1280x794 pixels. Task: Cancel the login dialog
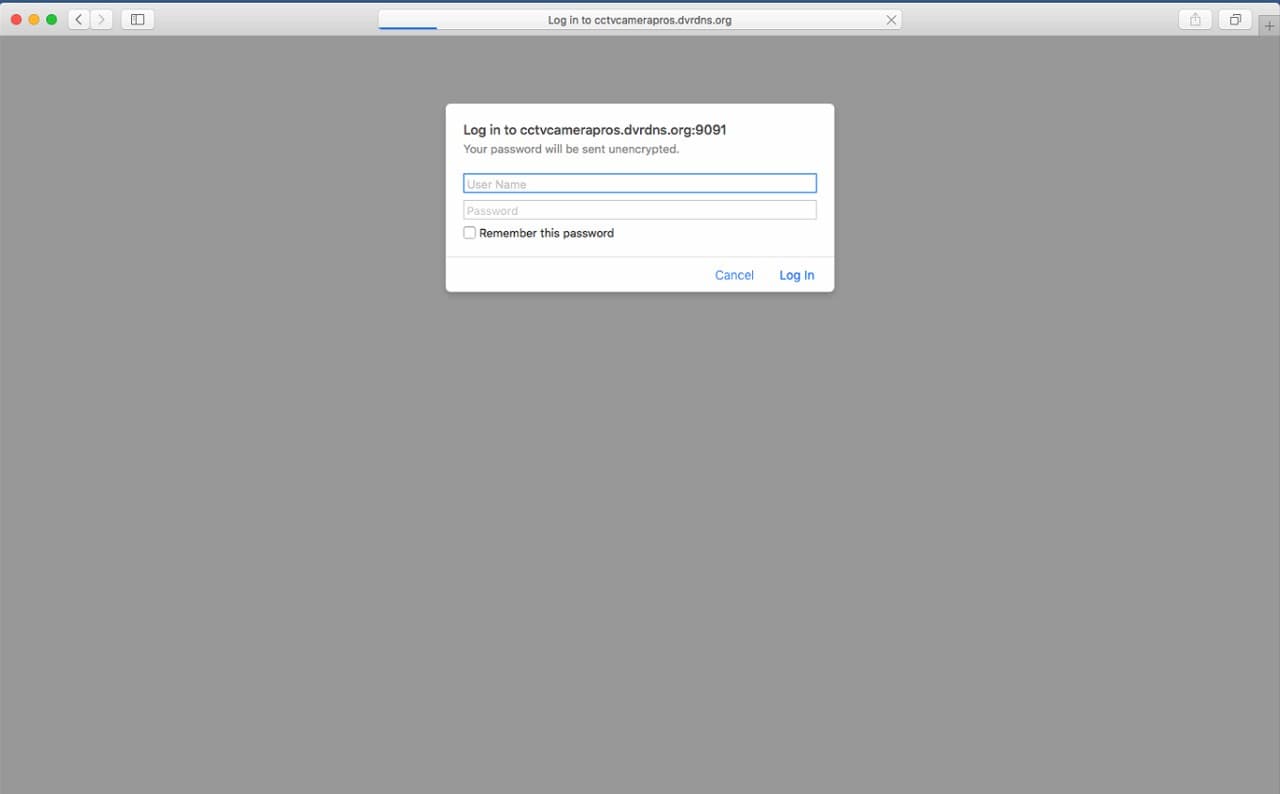[734, 275]
